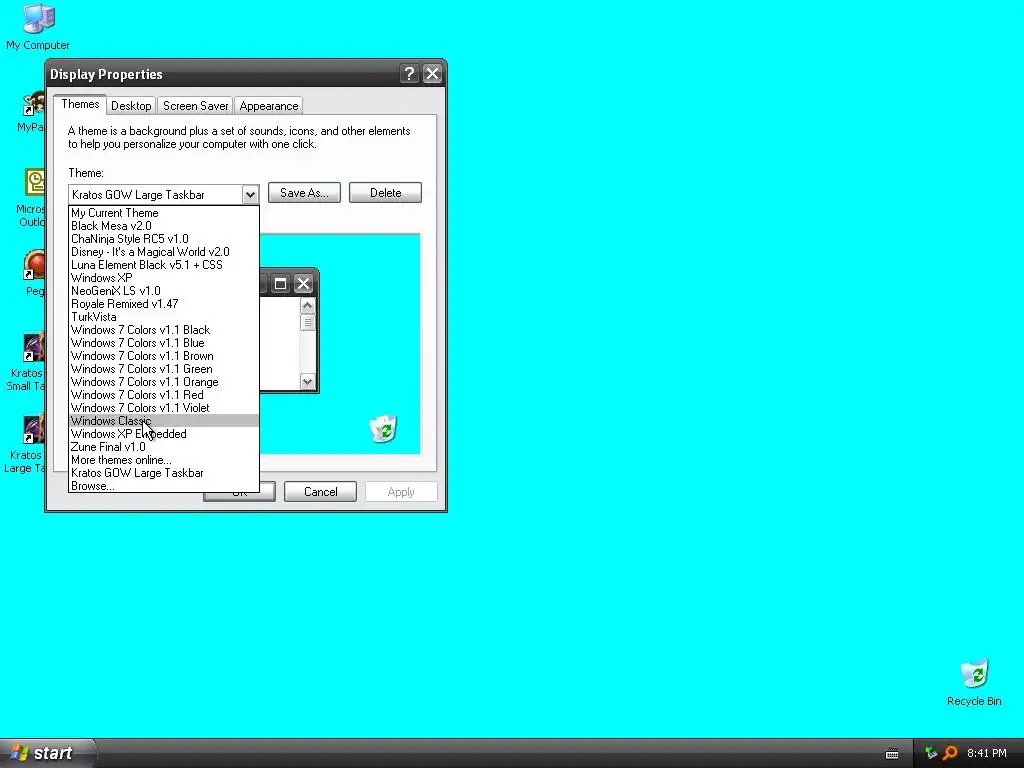Pick Windows 7 Colors v1.1 Blue
Viewport: 1024px width, 768px height.
point(164,343)
